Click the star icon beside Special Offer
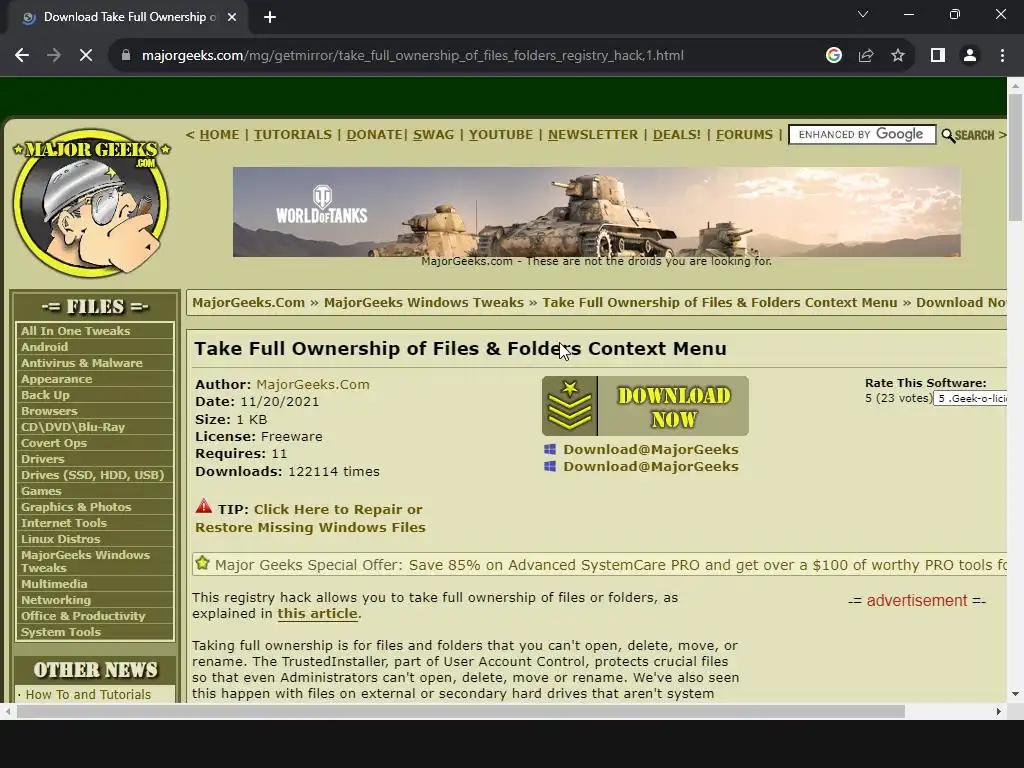Screen dimensions: 1024x768 pos(202,563)
